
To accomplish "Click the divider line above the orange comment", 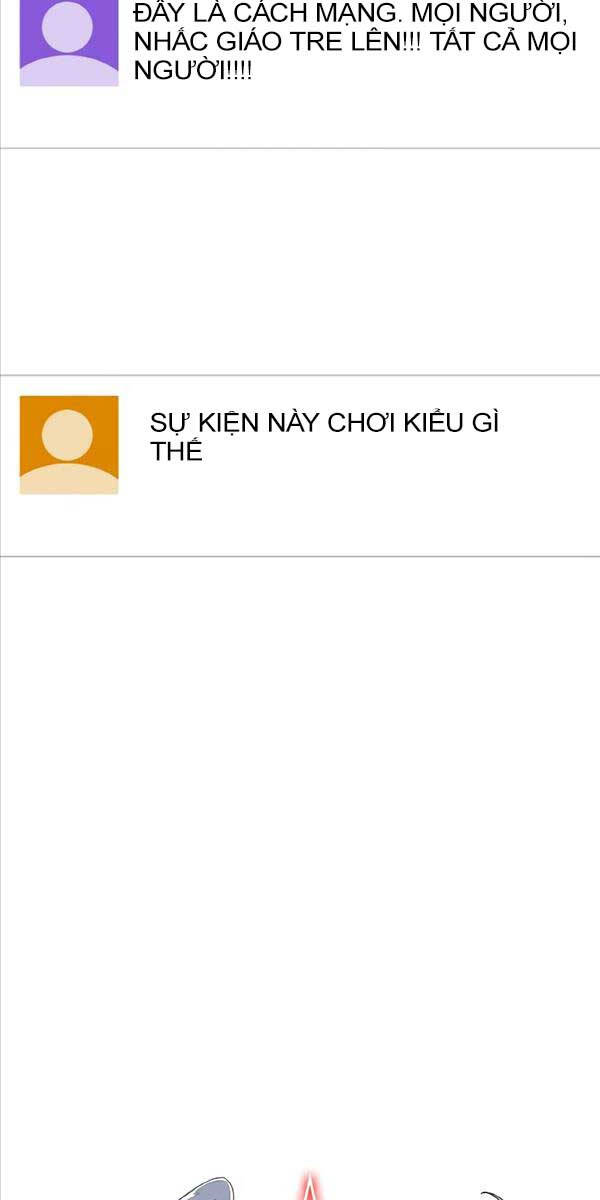I will click(x=300, y=376).
